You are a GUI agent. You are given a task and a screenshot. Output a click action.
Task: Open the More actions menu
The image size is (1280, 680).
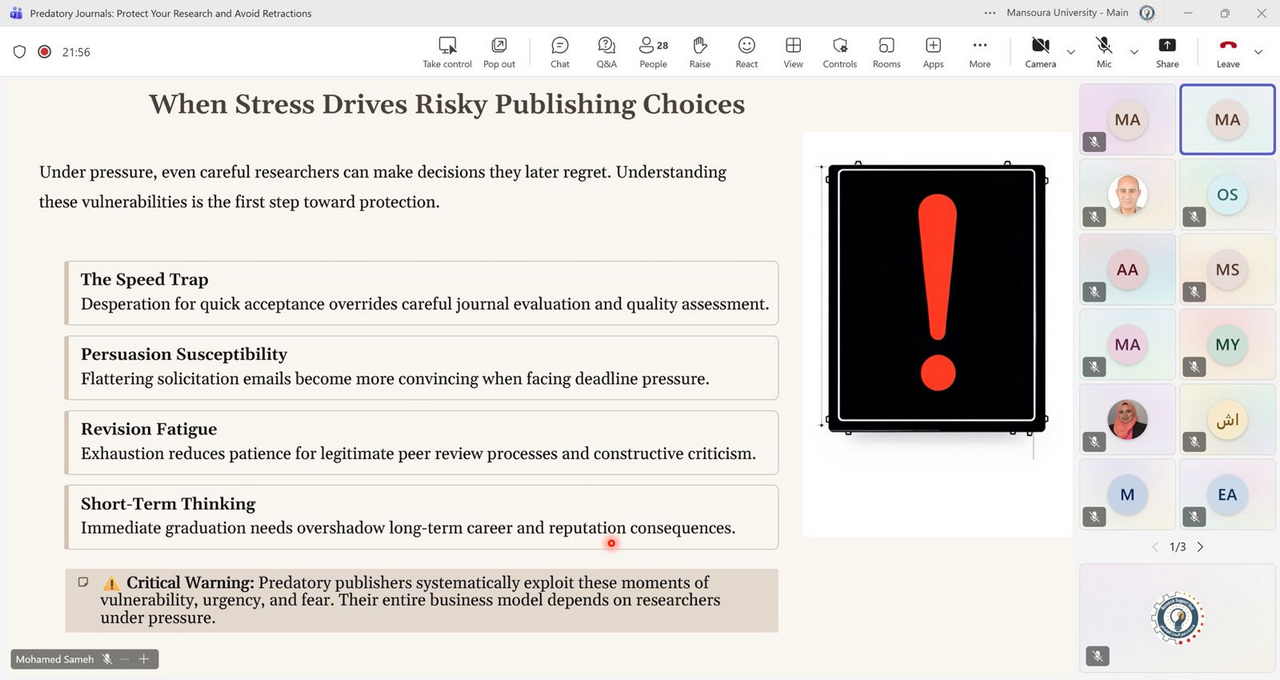(x=980, y=52)
